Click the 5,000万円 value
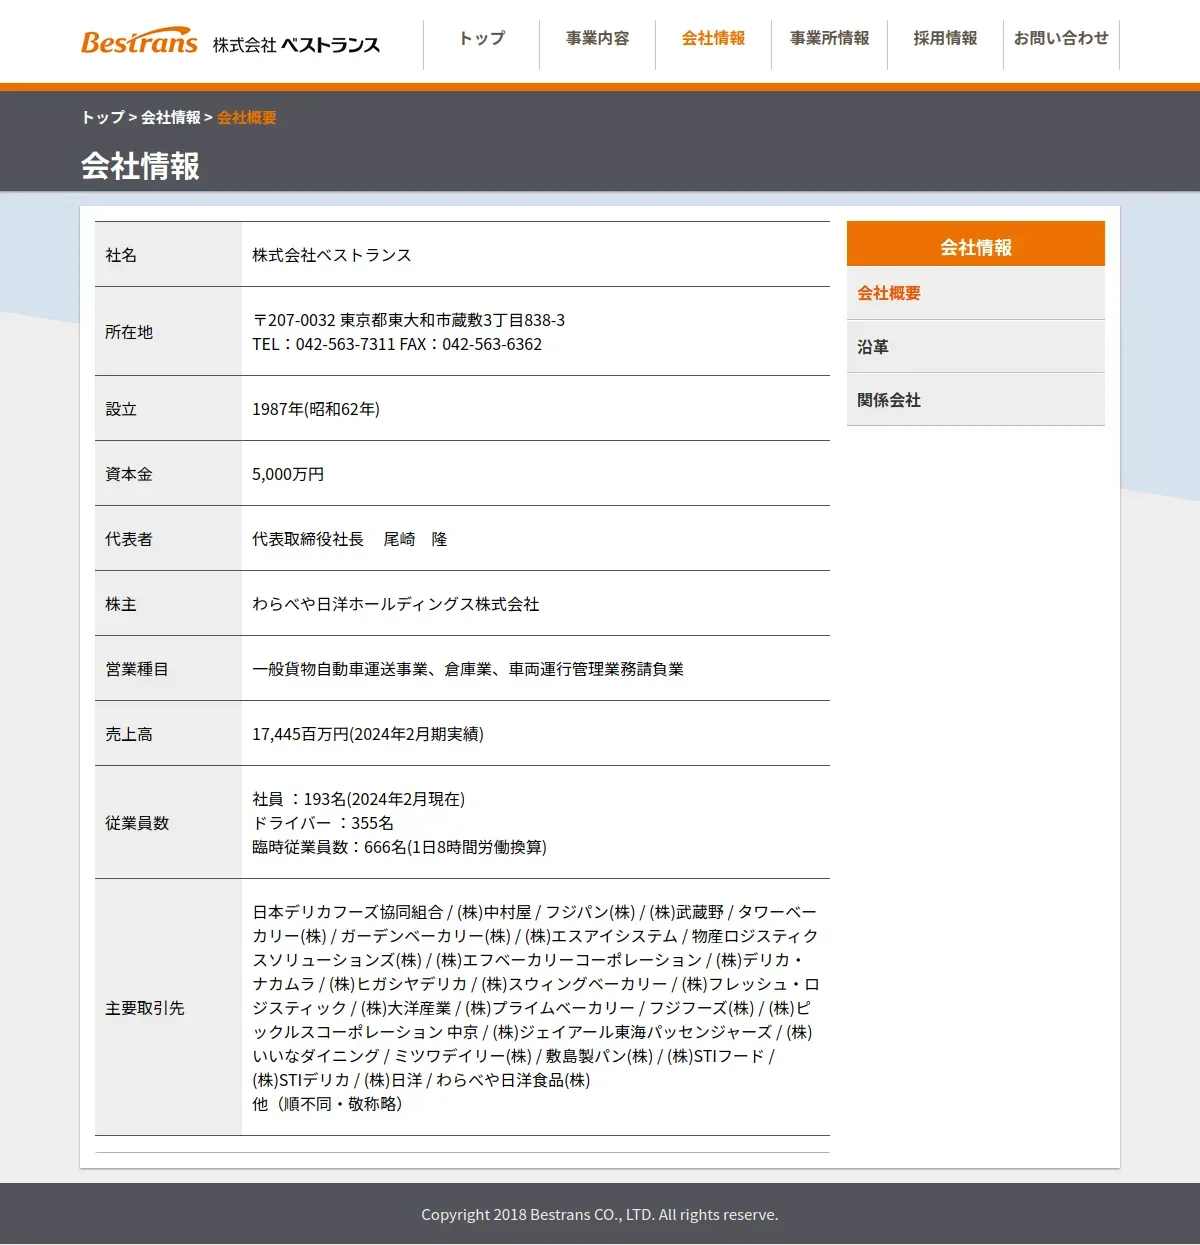The width and height of the screenshot is (1200, 1245). 288,474
